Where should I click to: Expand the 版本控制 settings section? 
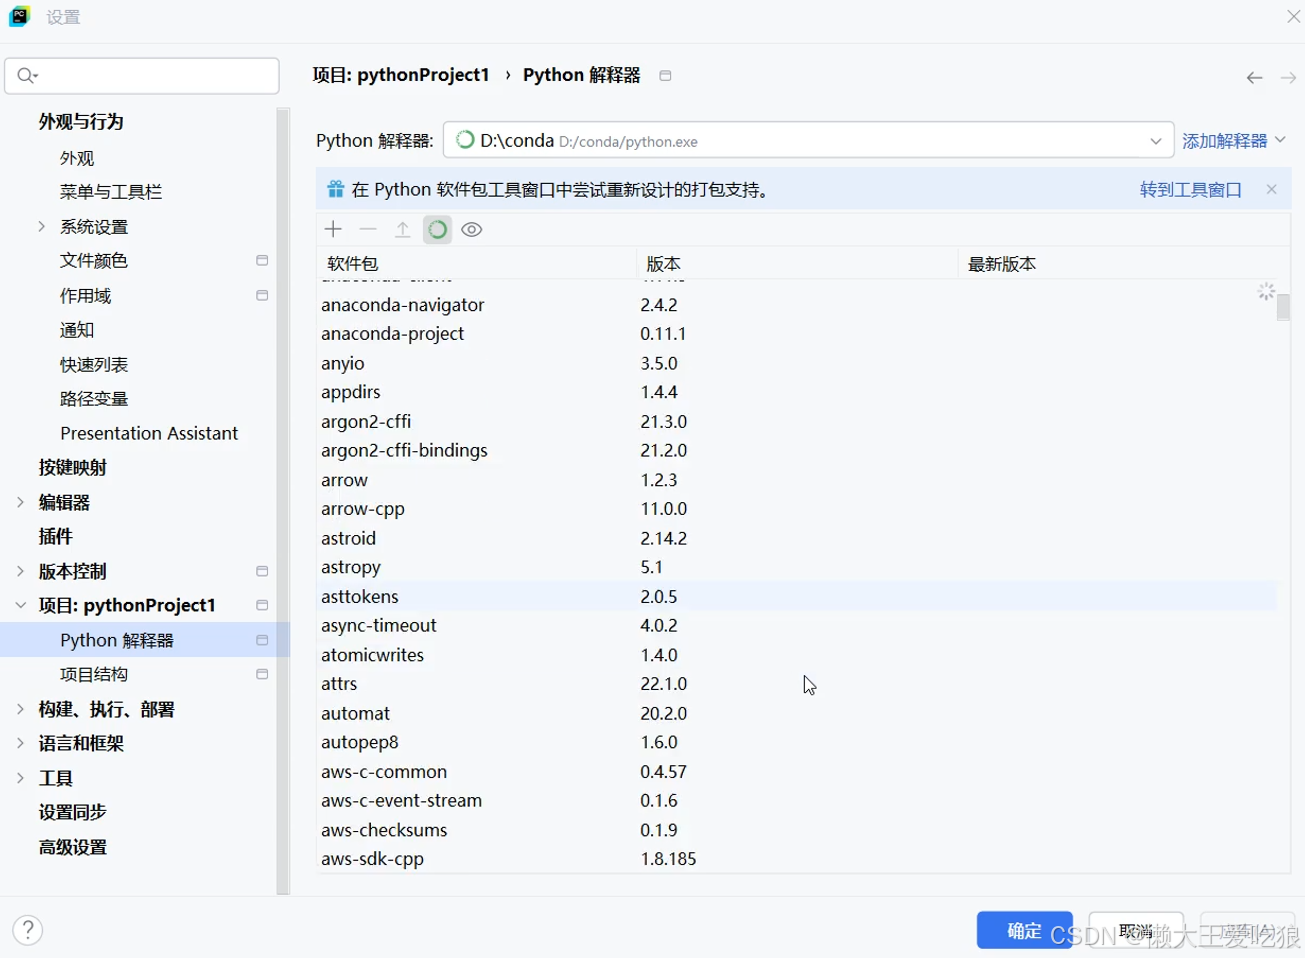pos(20,571)
